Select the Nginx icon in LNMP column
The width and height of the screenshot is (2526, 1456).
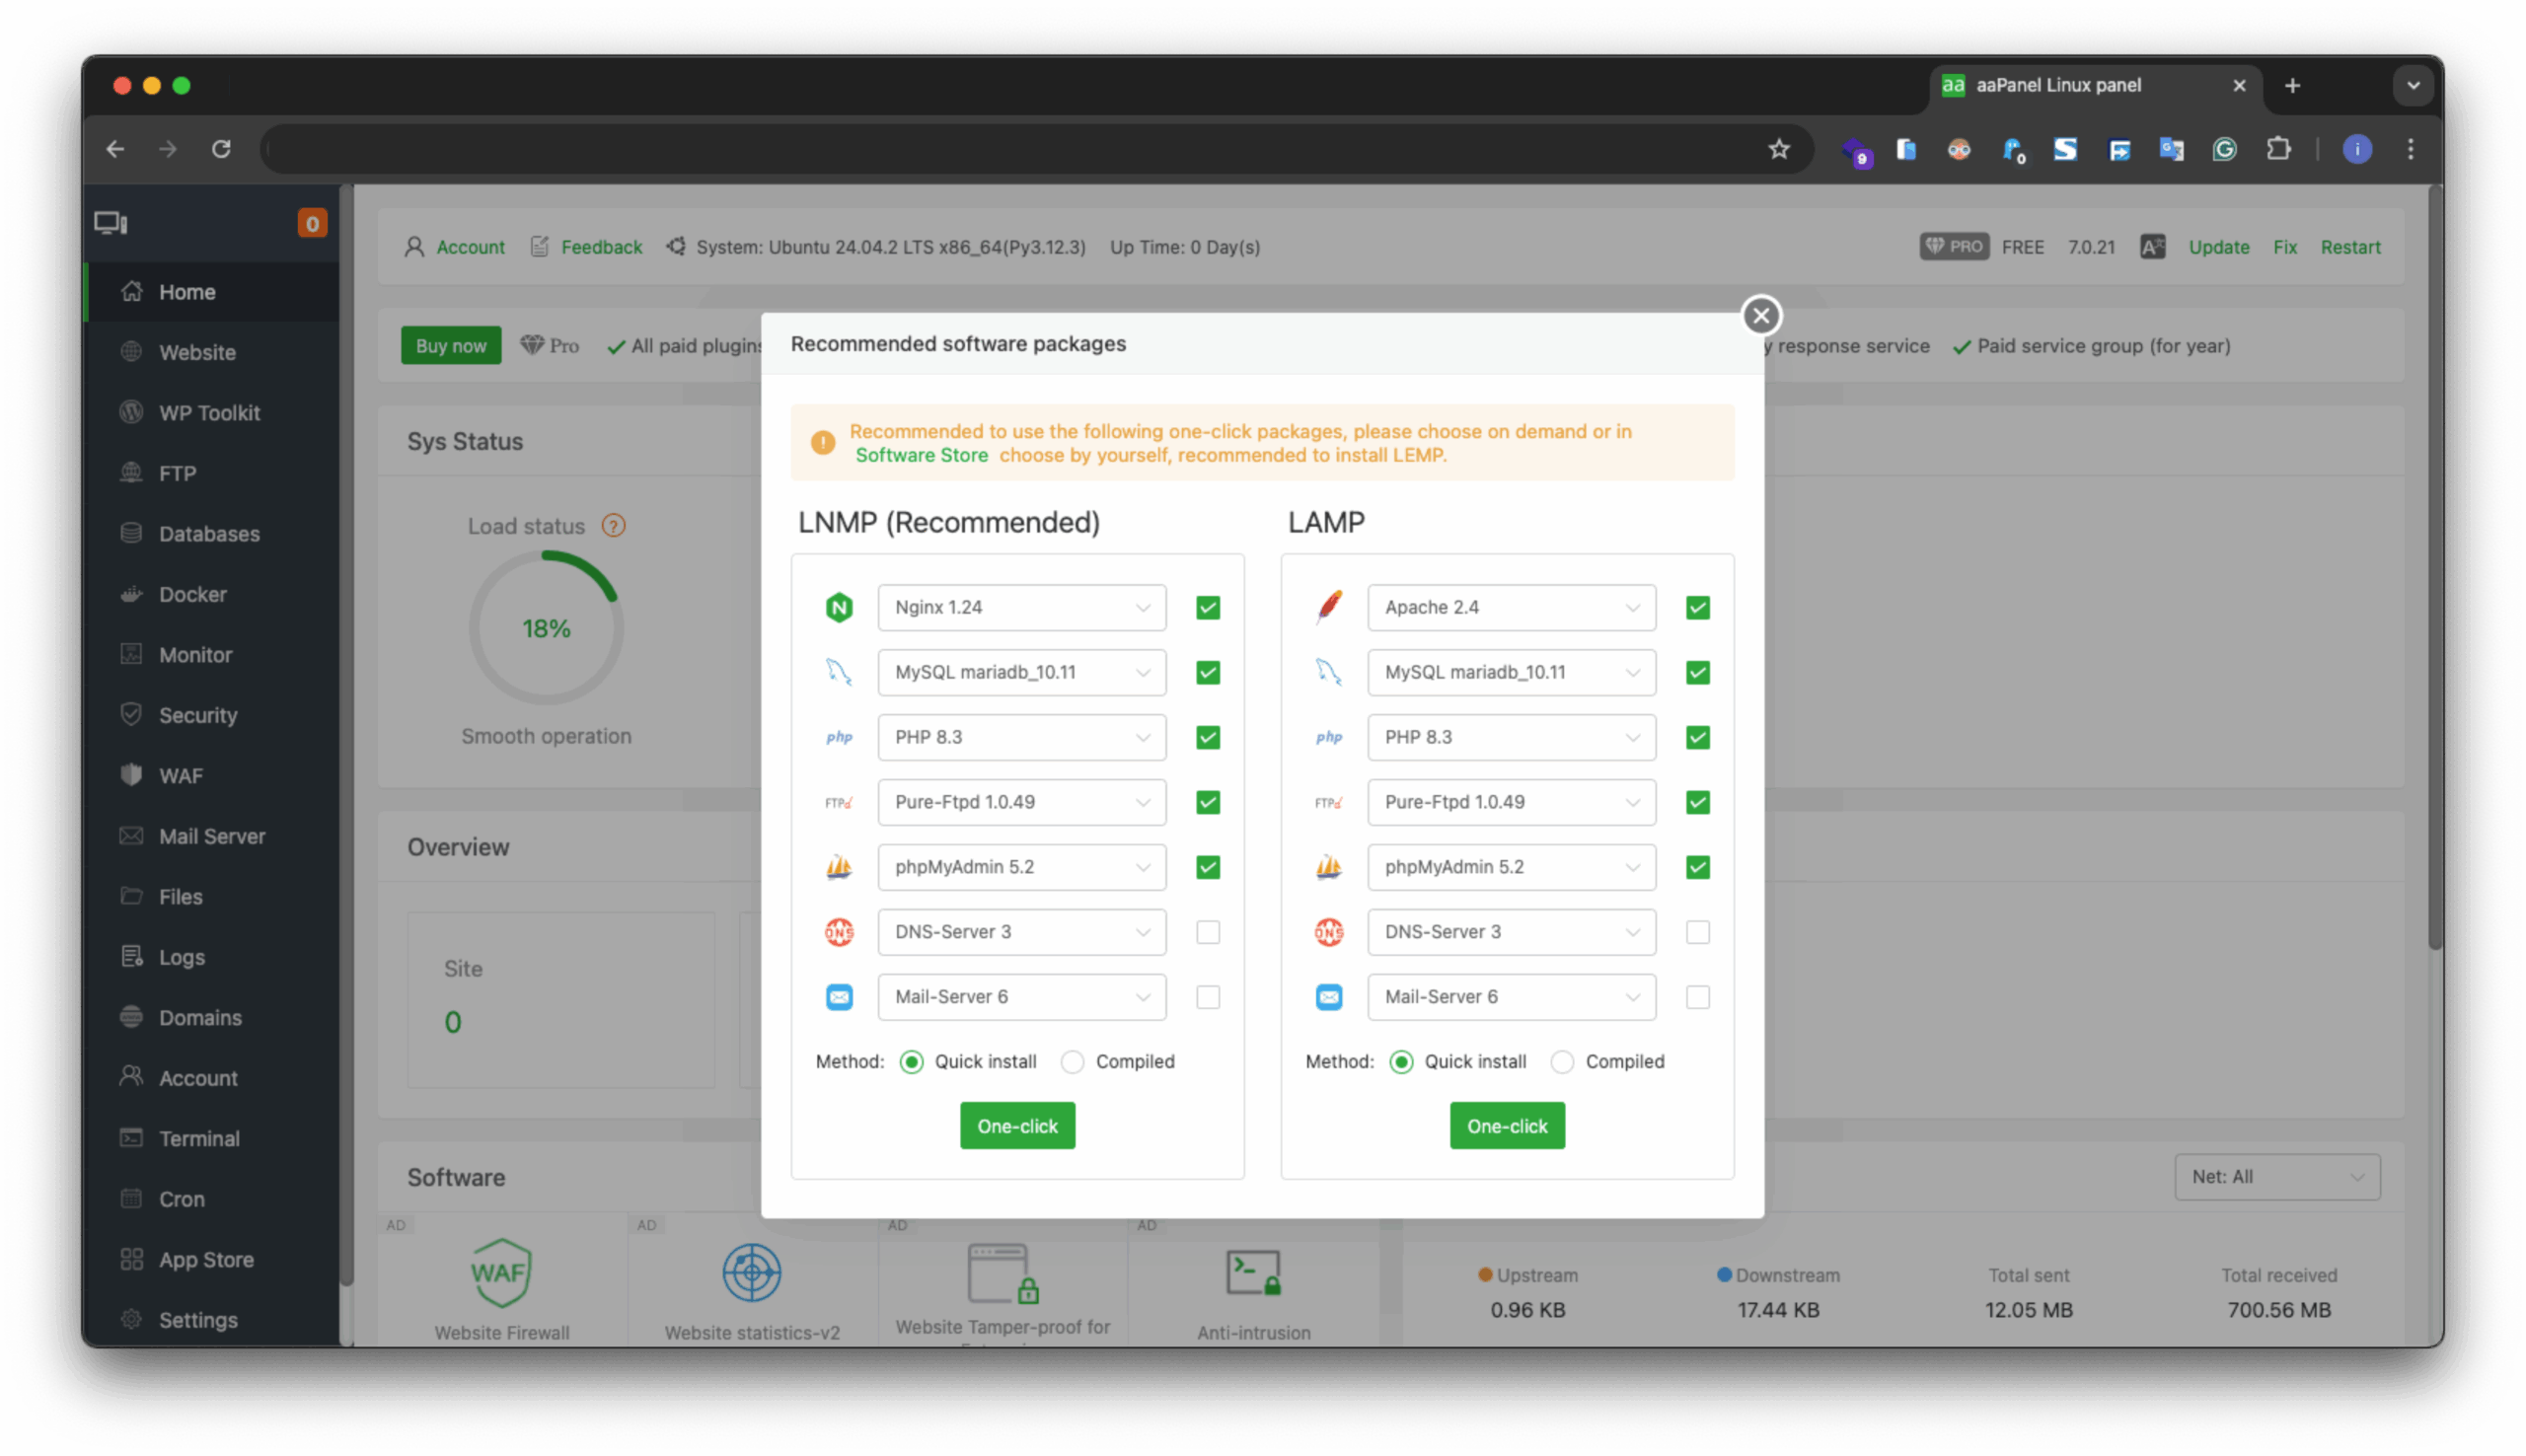click(840, 607)
